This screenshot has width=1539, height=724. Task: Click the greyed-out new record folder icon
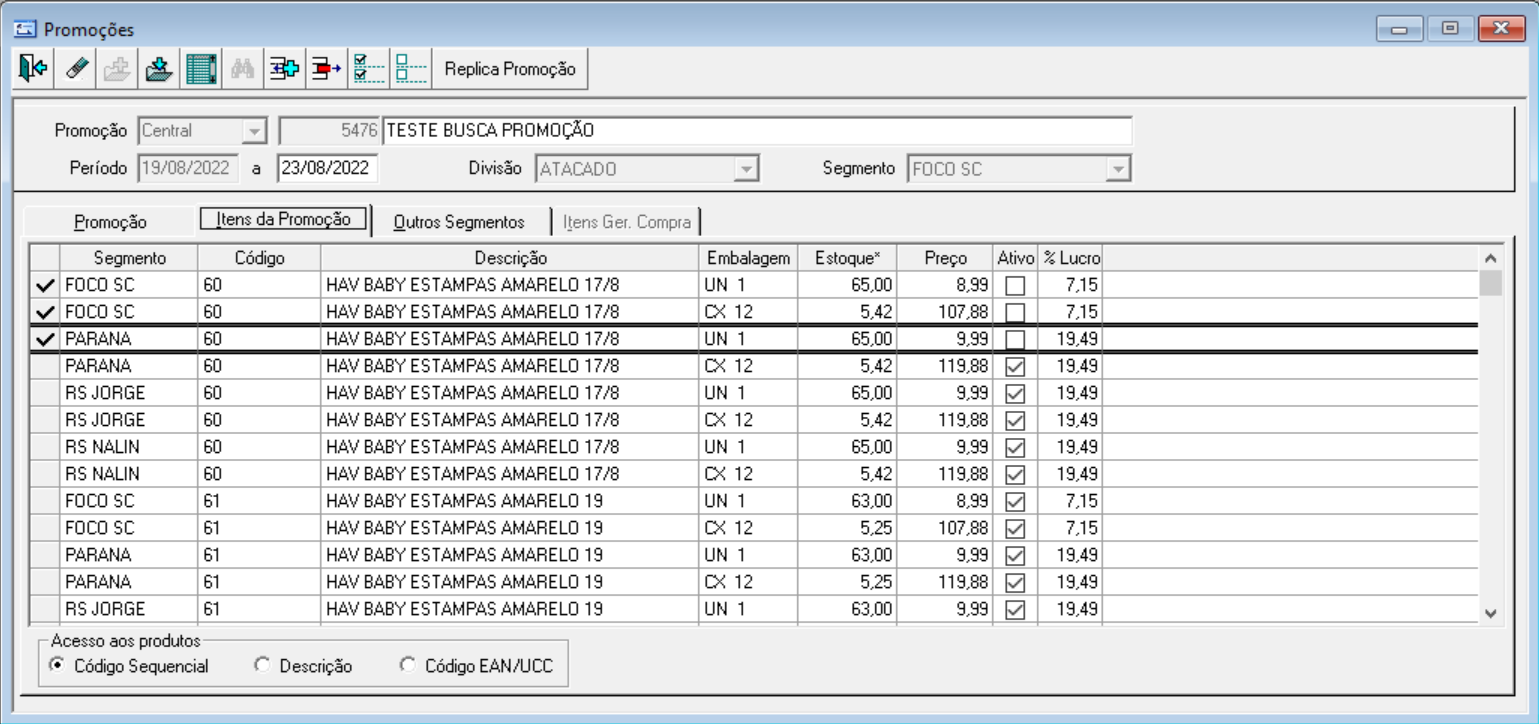tap(117, 69)
